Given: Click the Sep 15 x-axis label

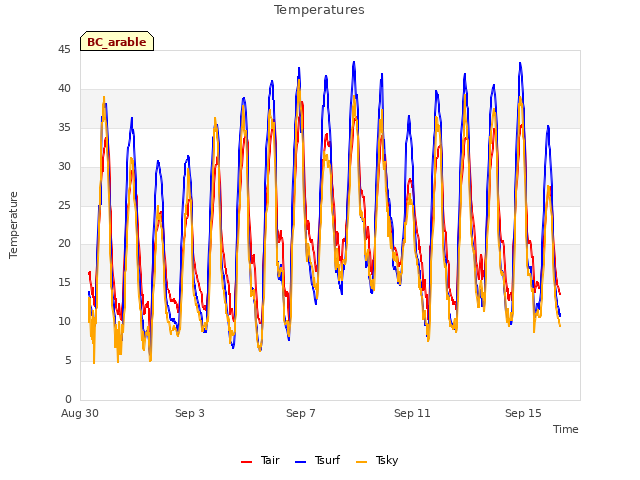Looking at the screenshot, I should 523,413.
